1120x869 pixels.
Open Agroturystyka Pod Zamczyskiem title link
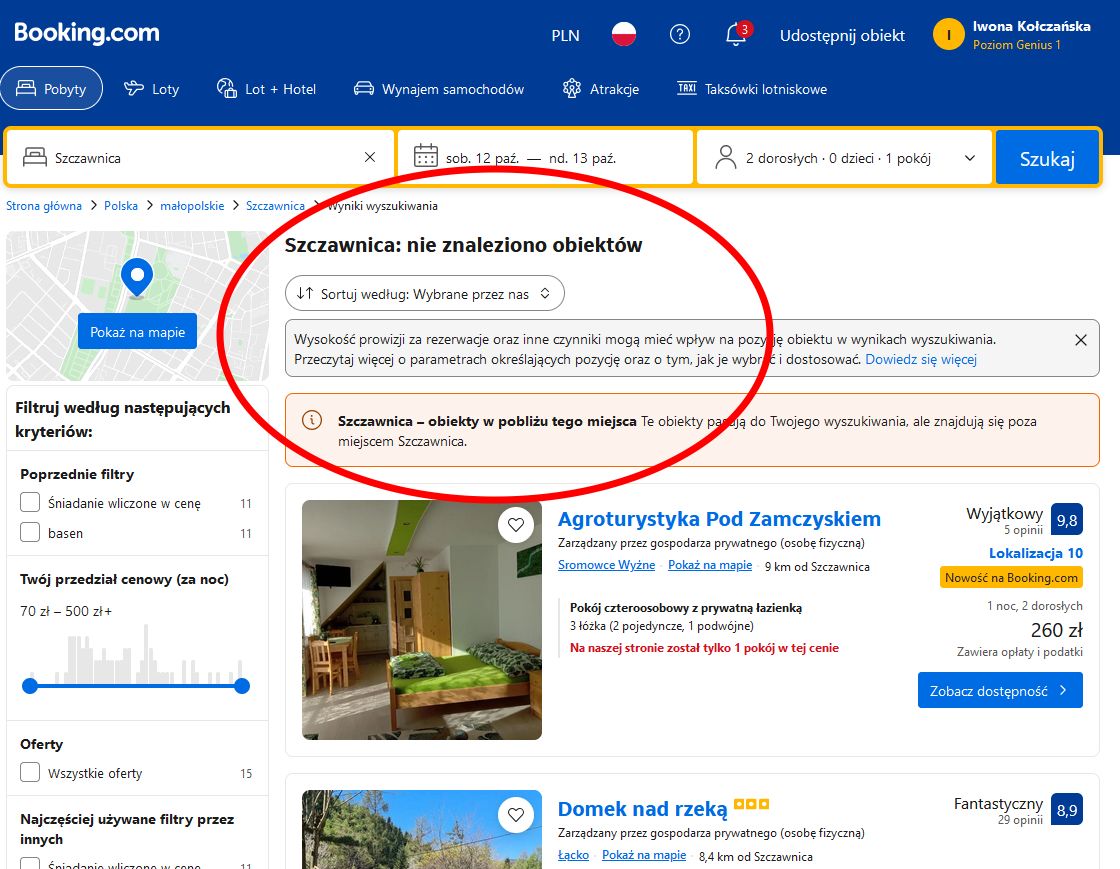(719, 518)
